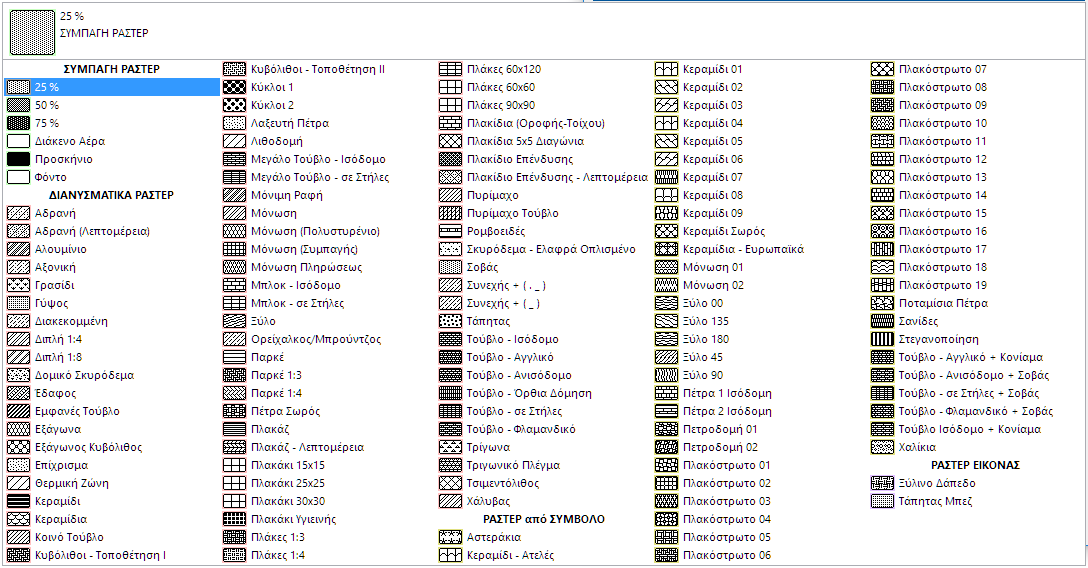Image resolution: width=1088 pixels, height=568 pixels.
Task: Select the Τάπητας dotted pattern icon
Action: pyautogui.click(x=450, y=321)
